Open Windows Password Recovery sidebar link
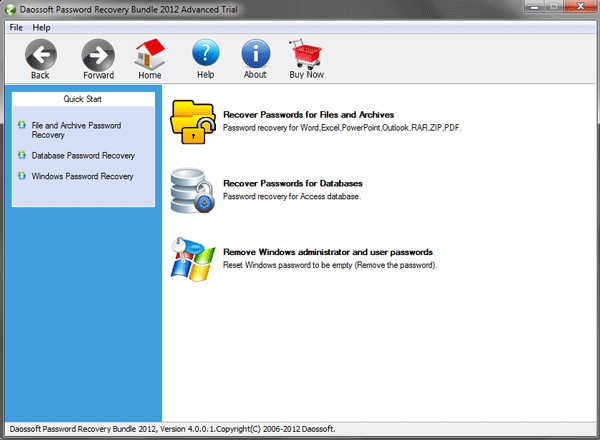This screenshot has height=440, width=600. click(x=82, y=176)
